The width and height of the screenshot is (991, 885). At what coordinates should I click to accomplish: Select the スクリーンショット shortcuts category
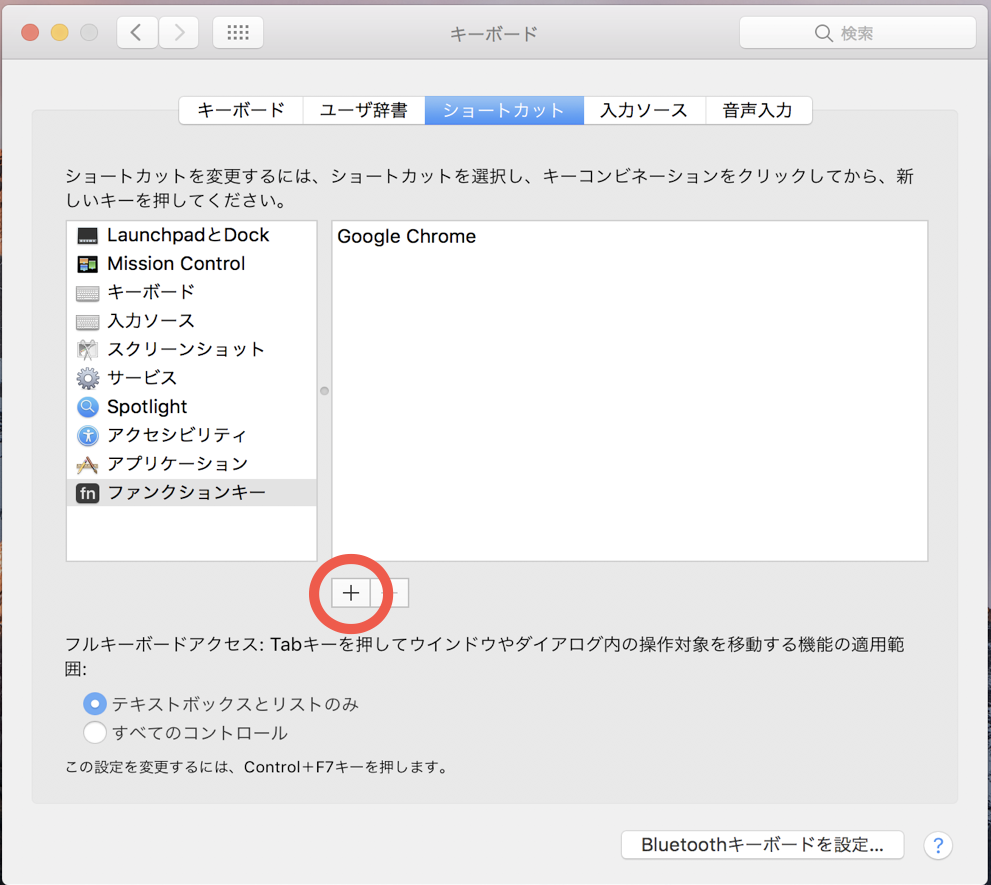coord(185,349)
